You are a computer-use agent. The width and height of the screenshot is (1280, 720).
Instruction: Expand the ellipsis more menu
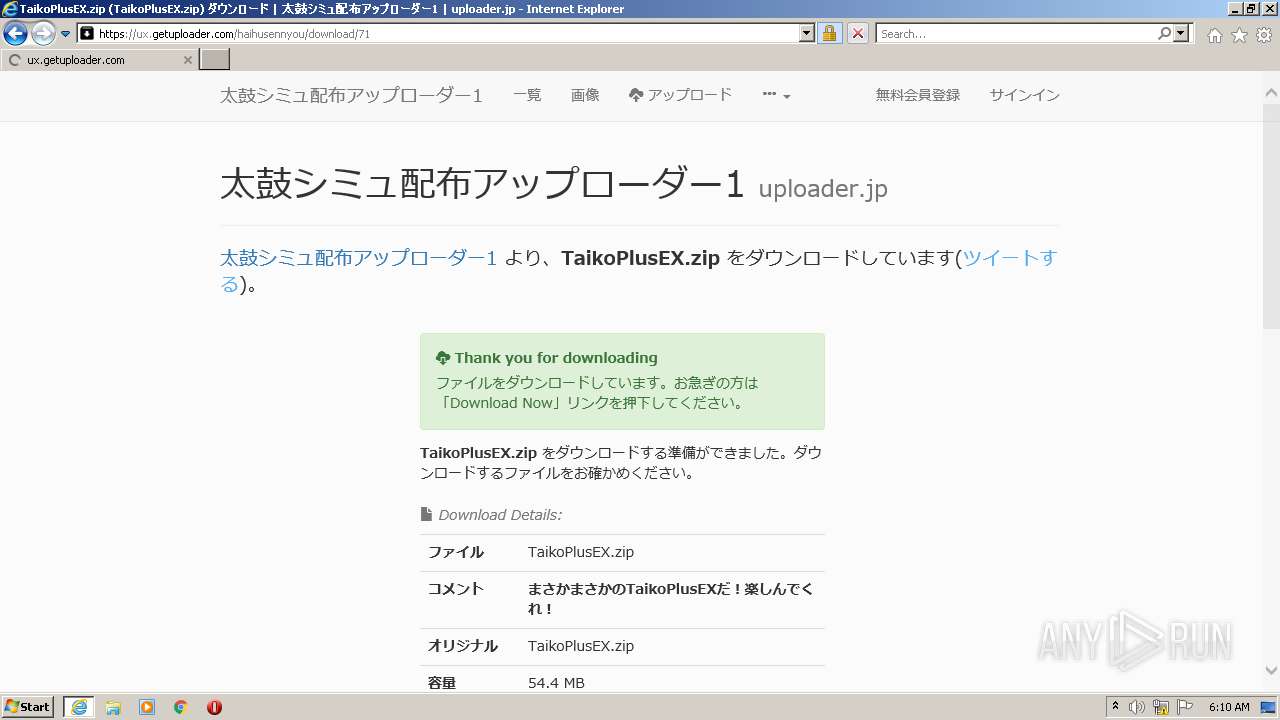pos(776,95)
